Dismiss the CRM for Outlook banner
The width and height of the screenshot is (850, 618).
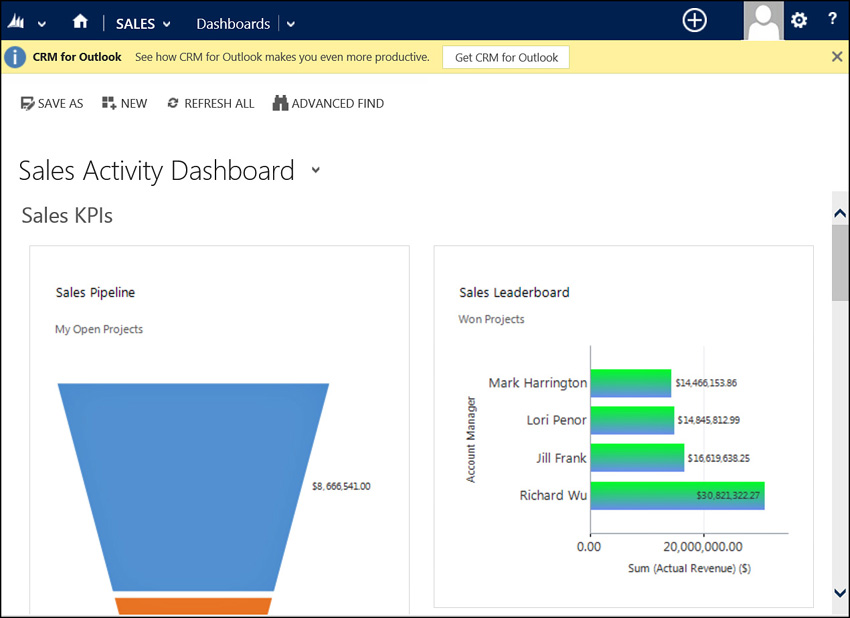pyautogui.click(x=837, y=56)
